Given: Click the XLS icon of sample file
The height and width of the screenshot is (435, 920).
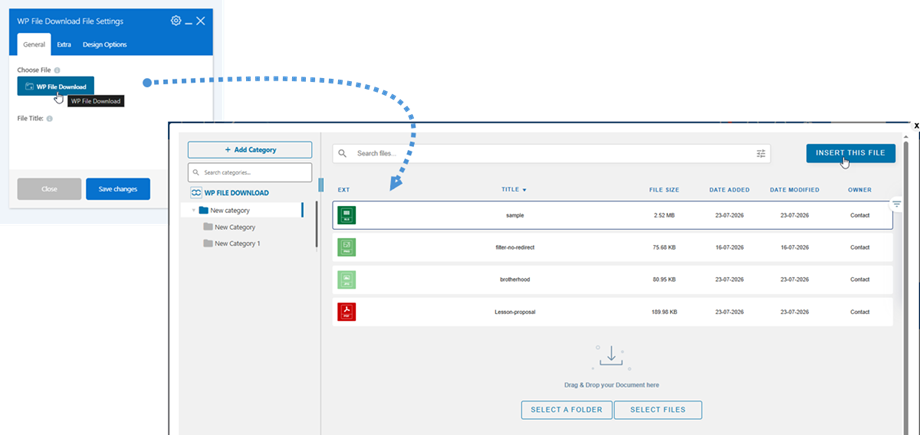Looking at the screenshot, I should coord(347,215).
